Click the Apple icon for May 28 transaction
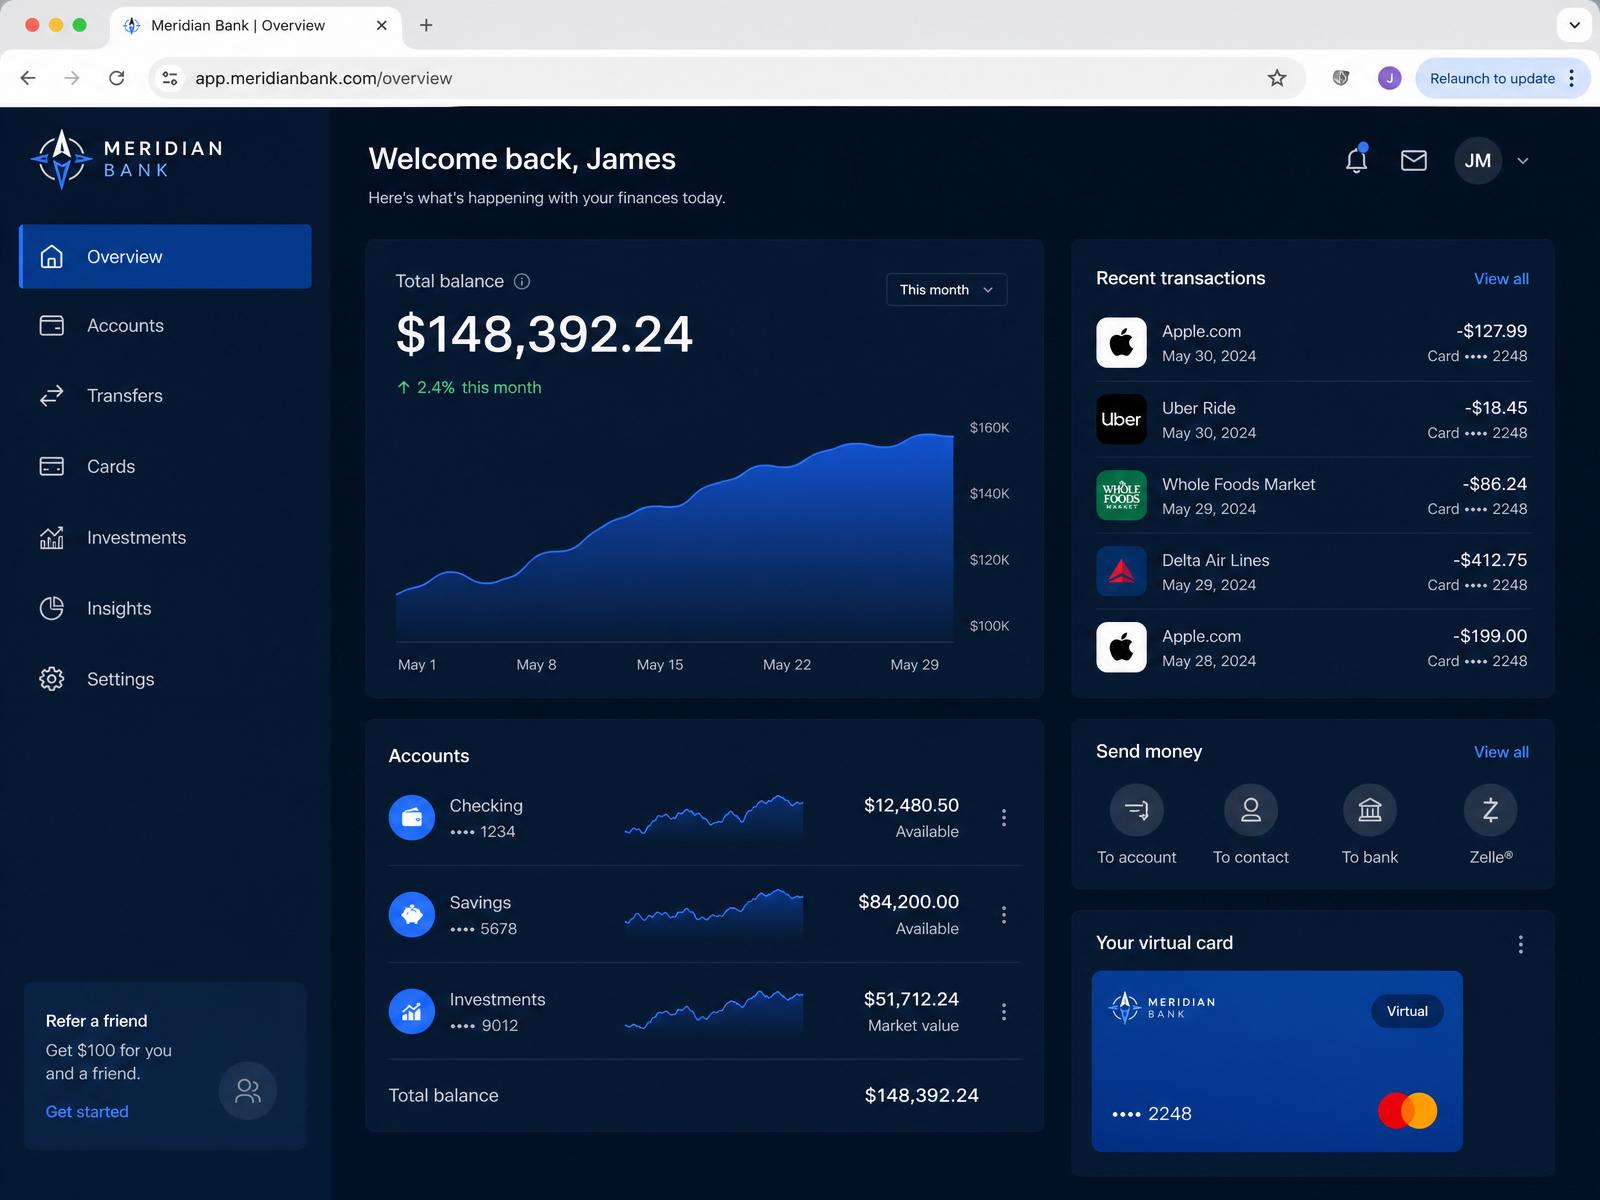The height and width of the screenshot is (1200, 1600). (1121, 647)
